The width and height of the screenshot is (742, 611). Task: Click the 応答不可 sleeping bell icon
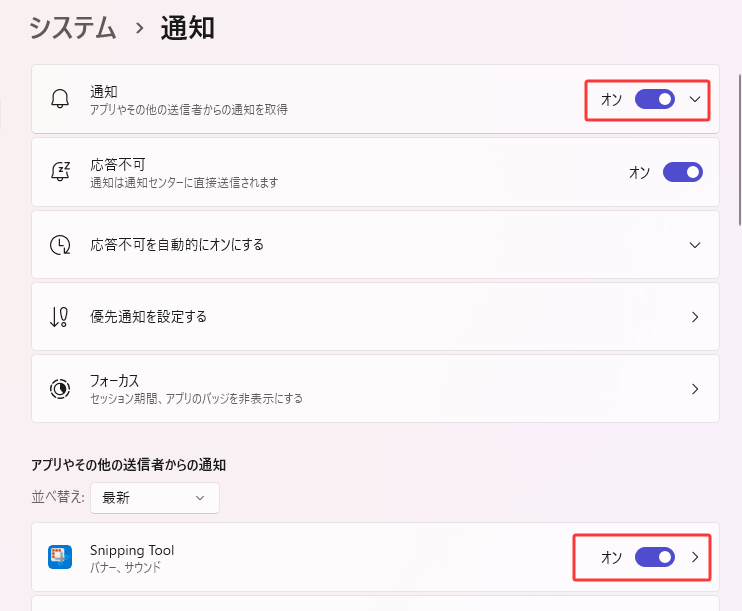[60, 172]
